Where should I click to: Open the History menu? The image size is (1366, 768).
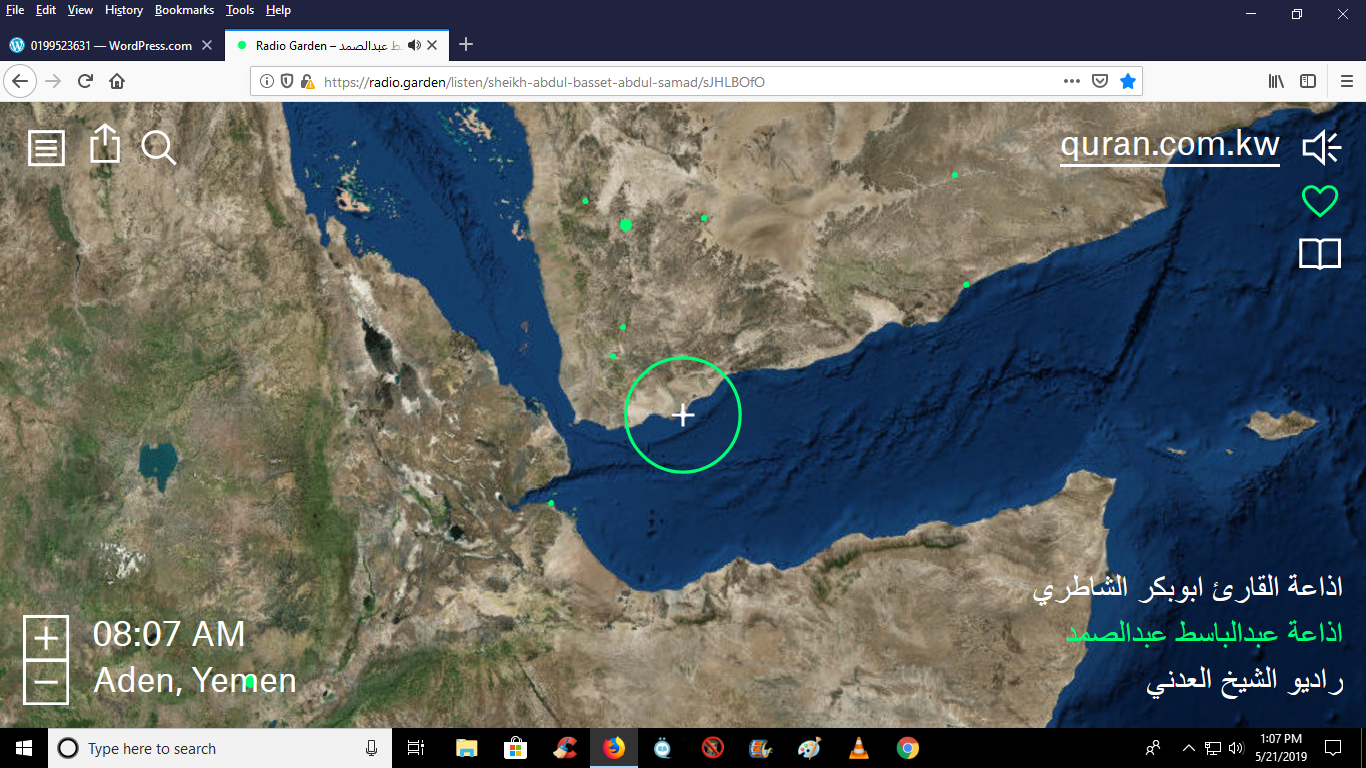pos(124,10)
